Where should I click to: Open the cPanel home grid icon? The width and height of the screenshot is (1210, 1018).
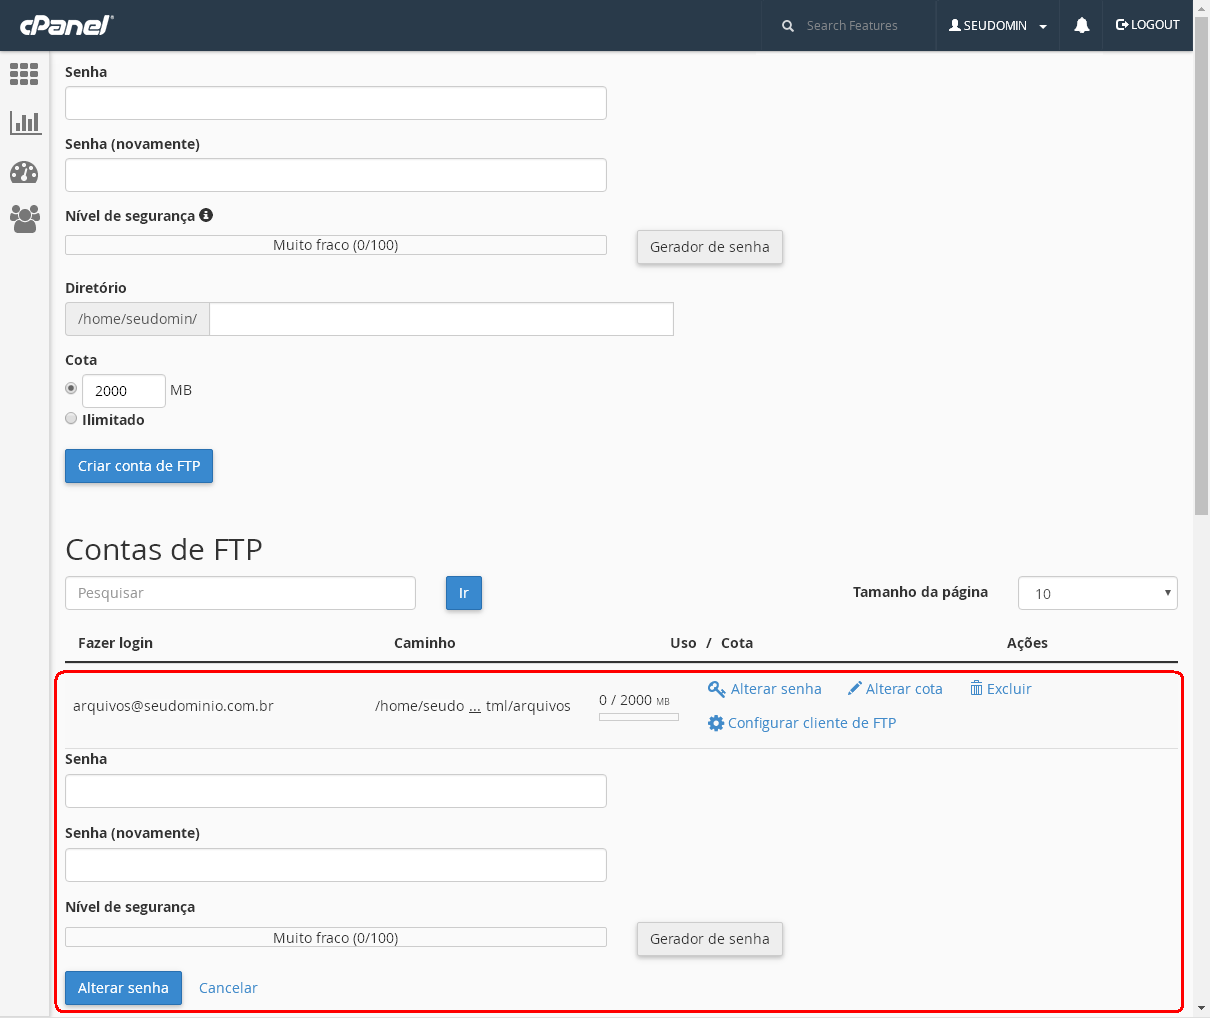point(24,74)
